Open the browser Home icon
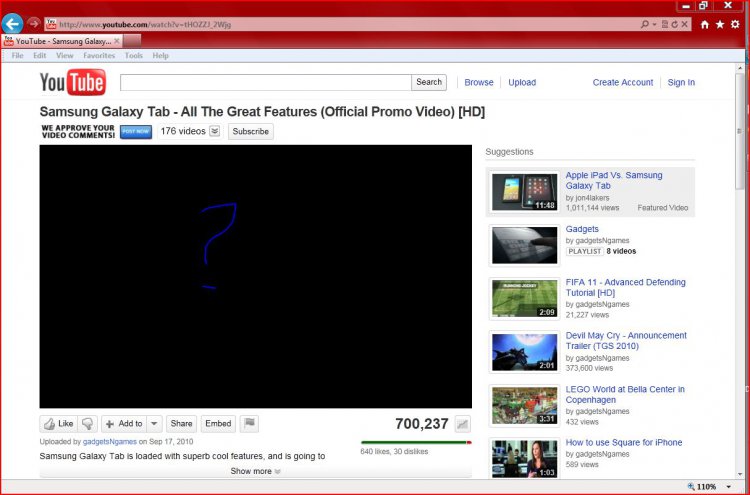Screen dimensions: 750x495 tap(705, 24)
